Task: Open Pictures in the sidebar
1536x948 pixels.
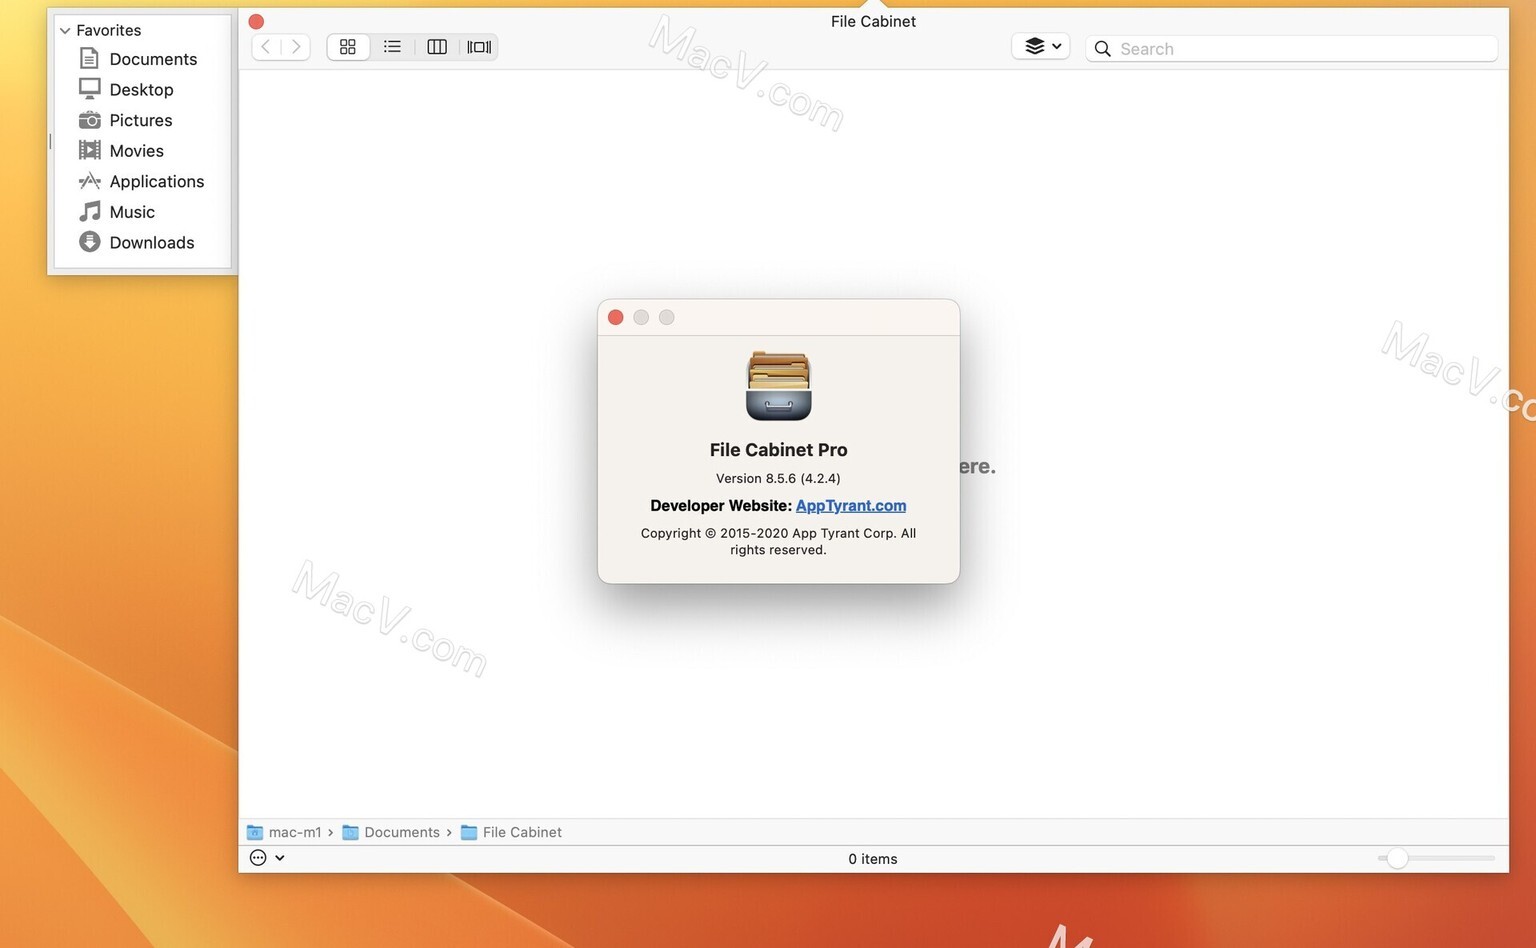Action: (x=143, y=120)
